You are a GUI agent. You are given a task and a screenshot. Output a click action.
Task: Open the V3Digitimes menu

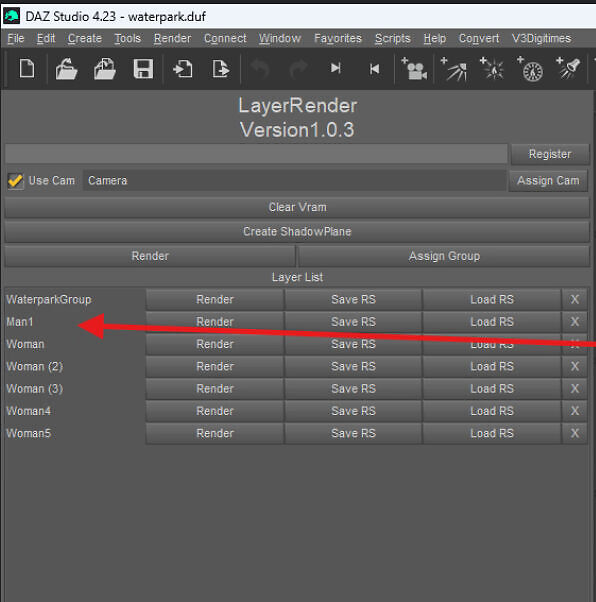coord(541,38)
